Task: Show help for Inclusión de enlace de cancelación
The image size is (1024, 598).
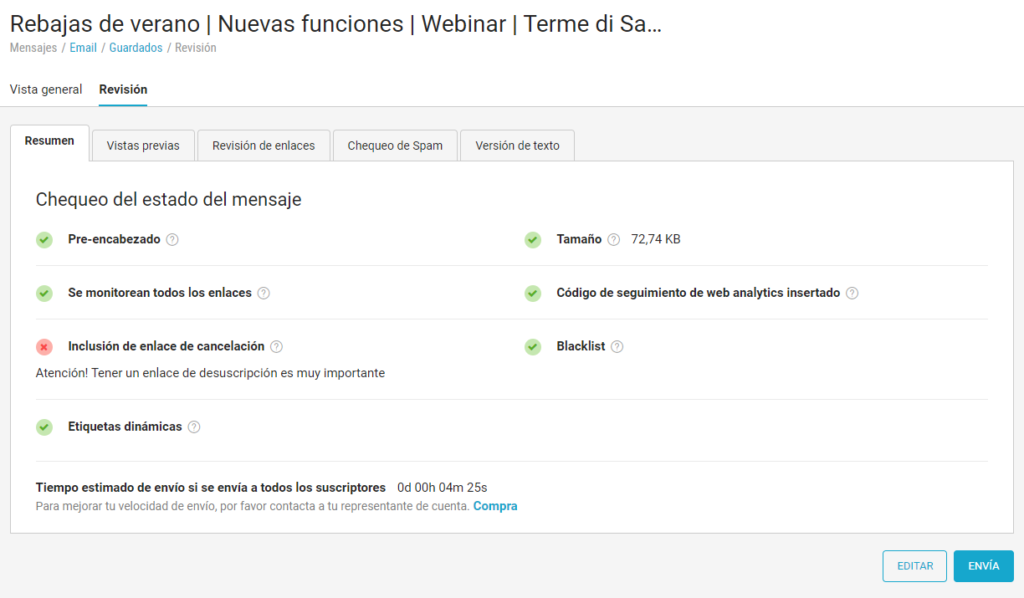Action: [276, 347]
